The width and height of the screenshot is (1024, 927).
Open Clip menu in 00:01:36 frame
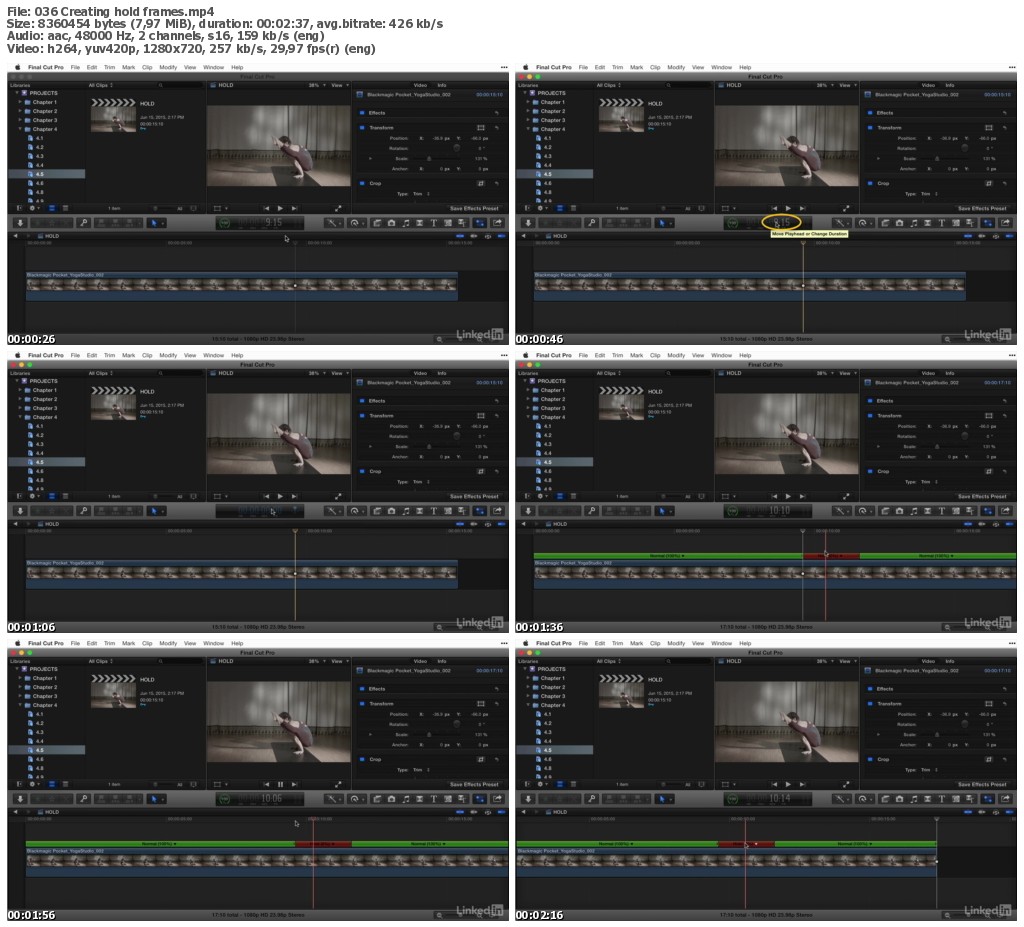pos(655,355)
